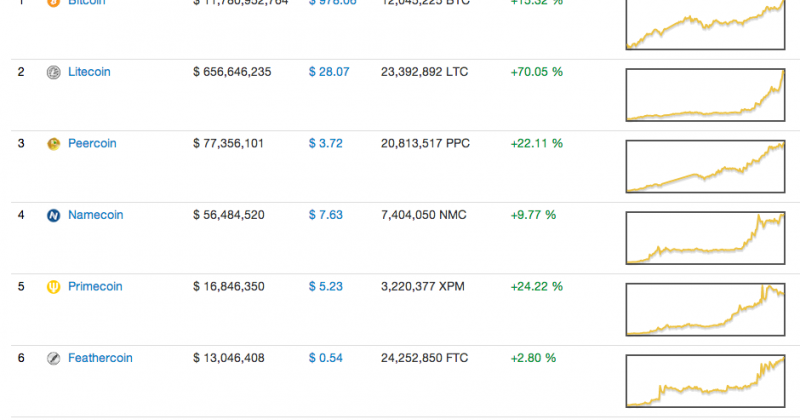This screenshot has height=420, width=800.
Task: Open the Peercoin price chart thumbnail
Action: point(705,166)
